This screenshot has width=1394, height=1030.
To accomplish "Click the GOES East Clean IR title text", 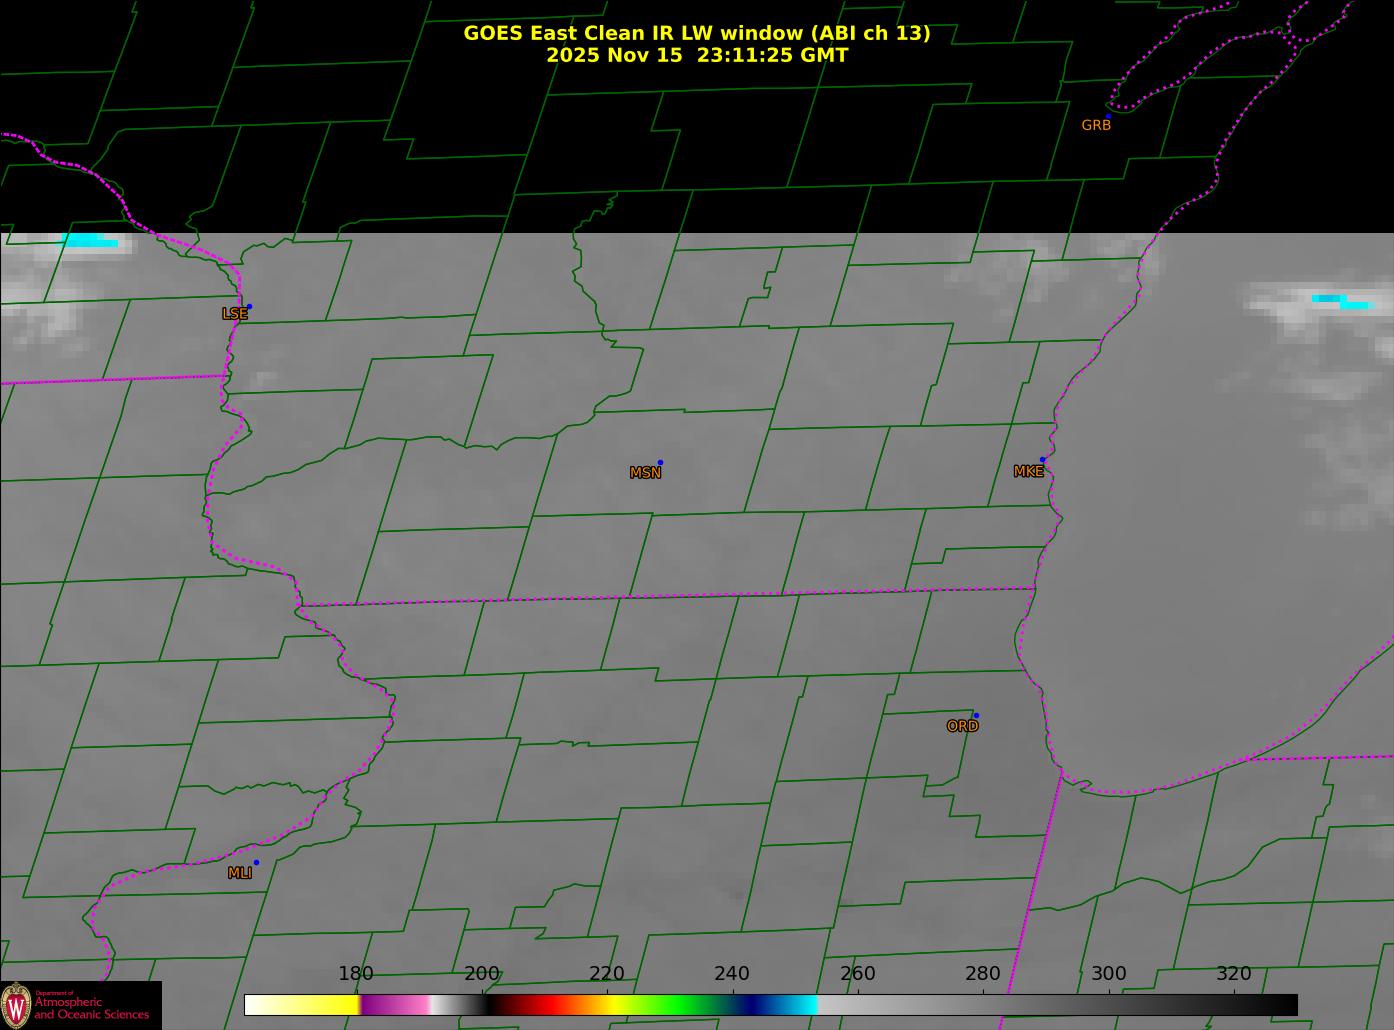I will tap(696, 33).
